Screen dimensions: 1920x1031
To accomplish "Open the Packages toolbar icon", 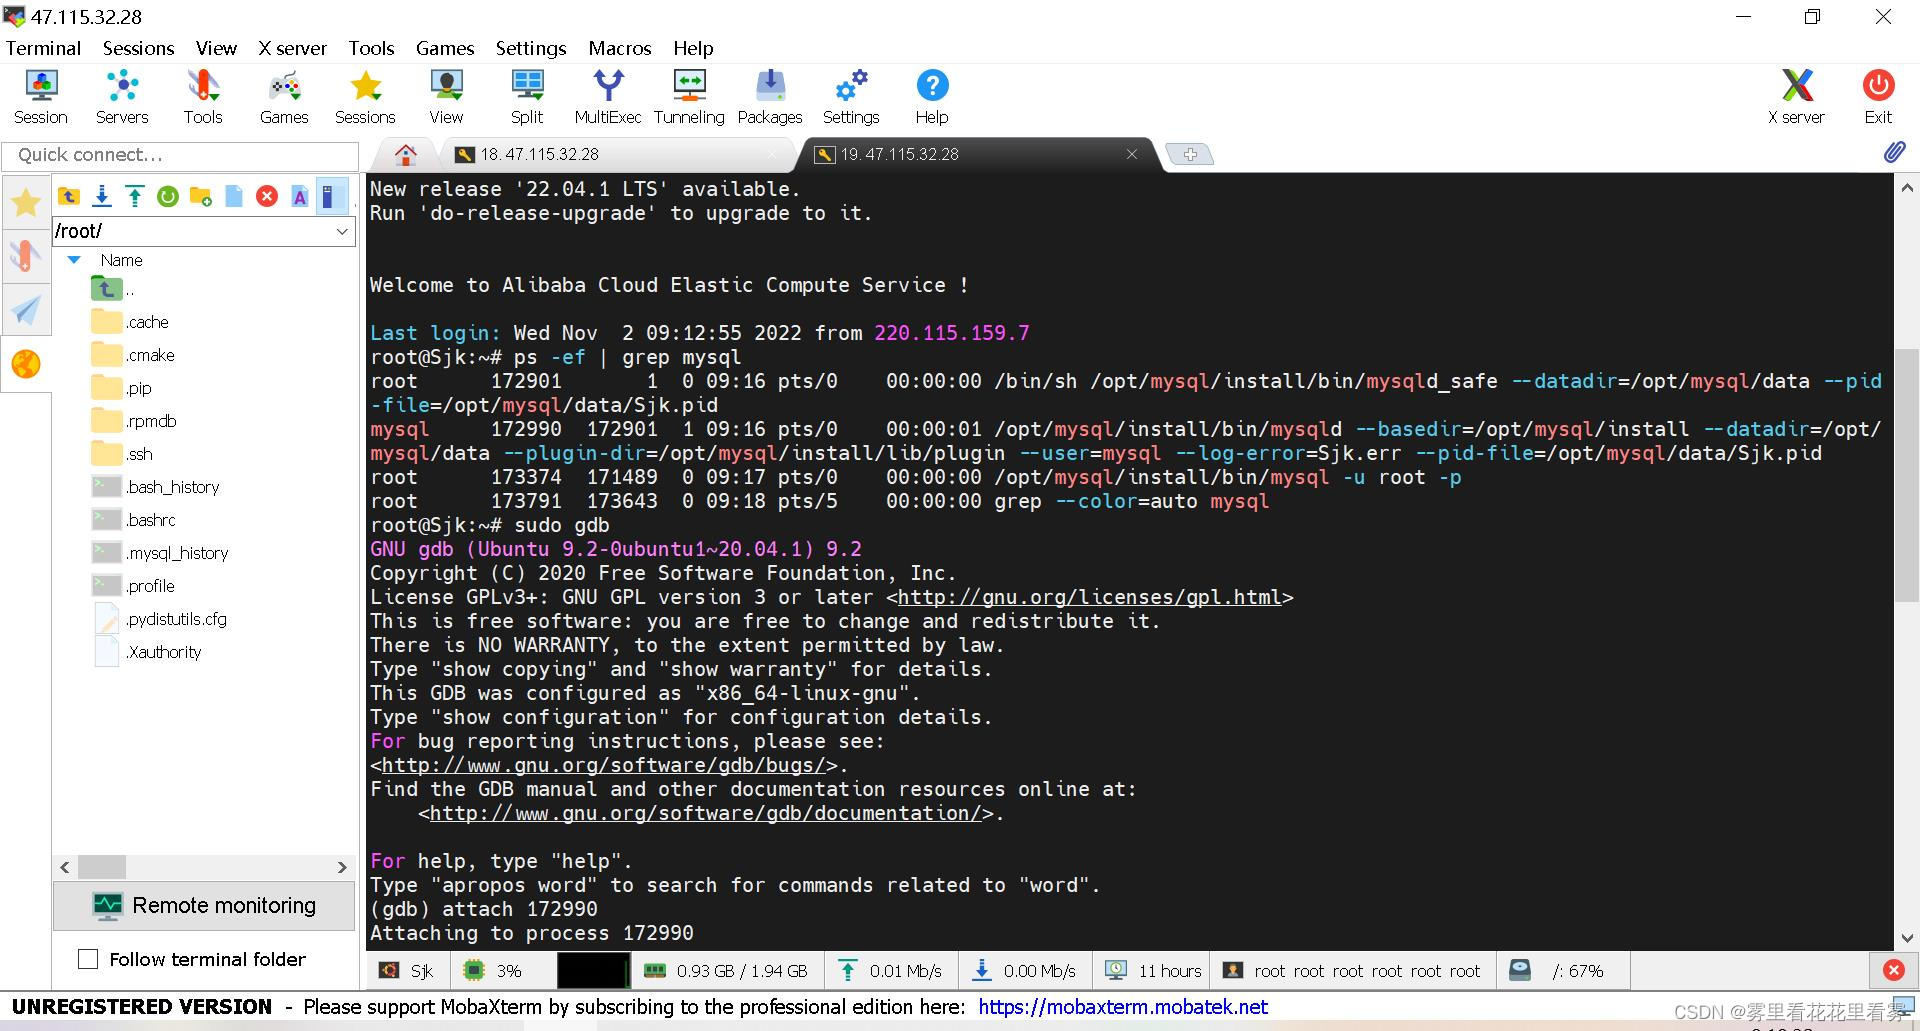I will pyautogui.click(x=770, y=97).
